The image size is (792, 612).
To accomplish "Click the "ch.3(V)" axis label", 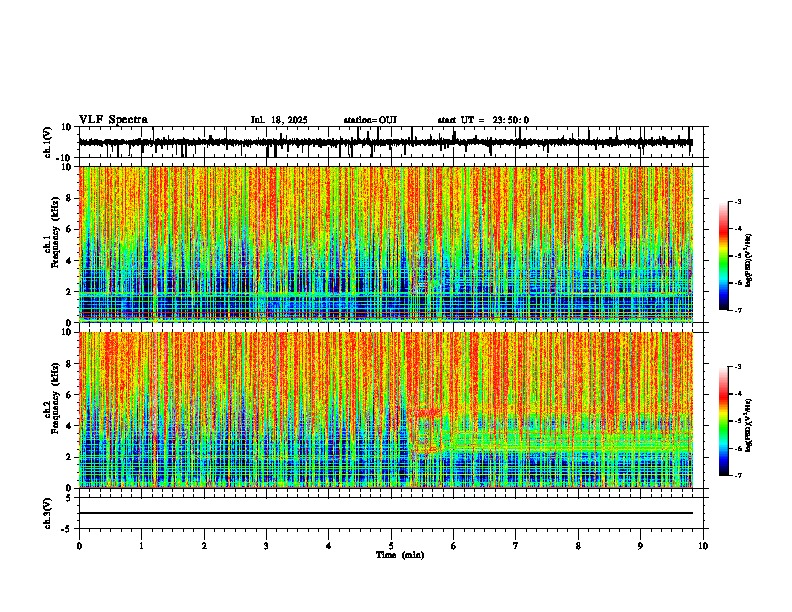I will click(48, 513).
